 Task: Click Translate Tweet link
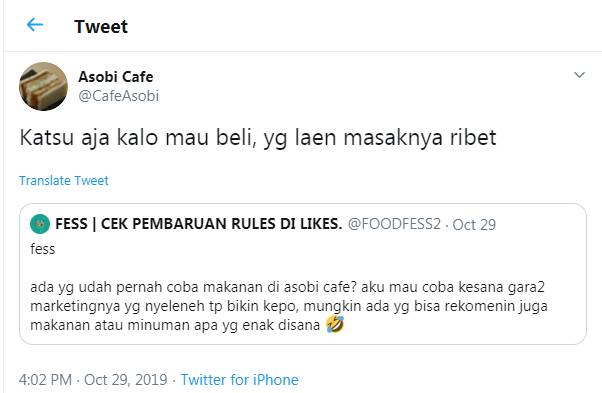pos(64,180)
